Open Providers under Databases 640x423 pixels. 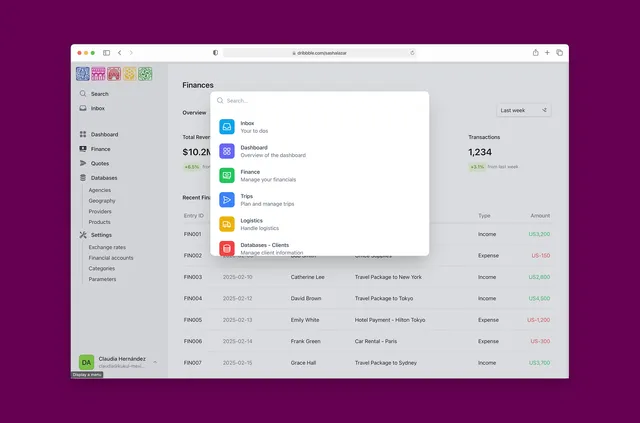(x=100, y=212)
